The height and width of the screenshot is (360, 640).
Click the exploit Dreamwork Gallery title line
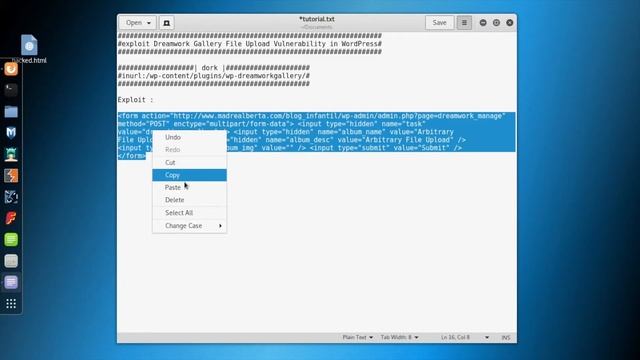[x=249, y=44]
